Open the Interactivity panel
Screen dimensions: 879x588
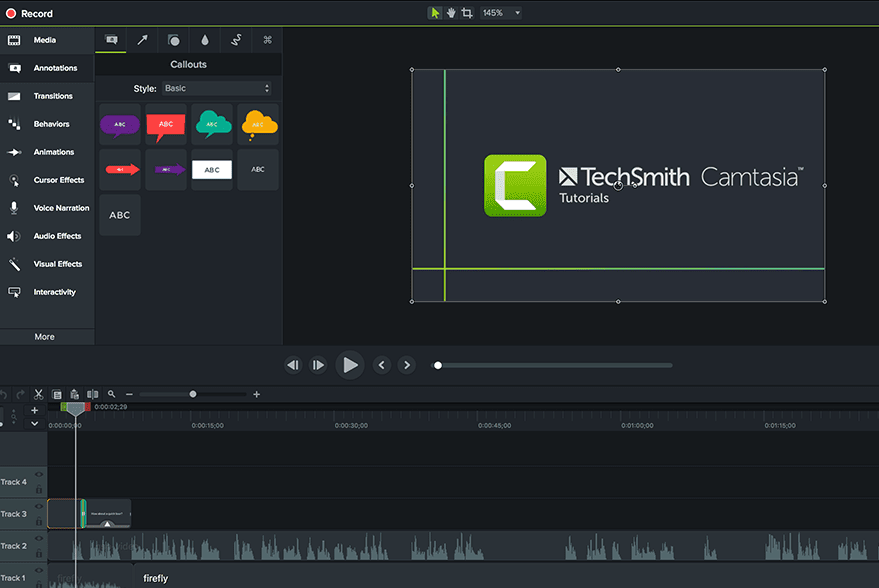tap(47, 292)
